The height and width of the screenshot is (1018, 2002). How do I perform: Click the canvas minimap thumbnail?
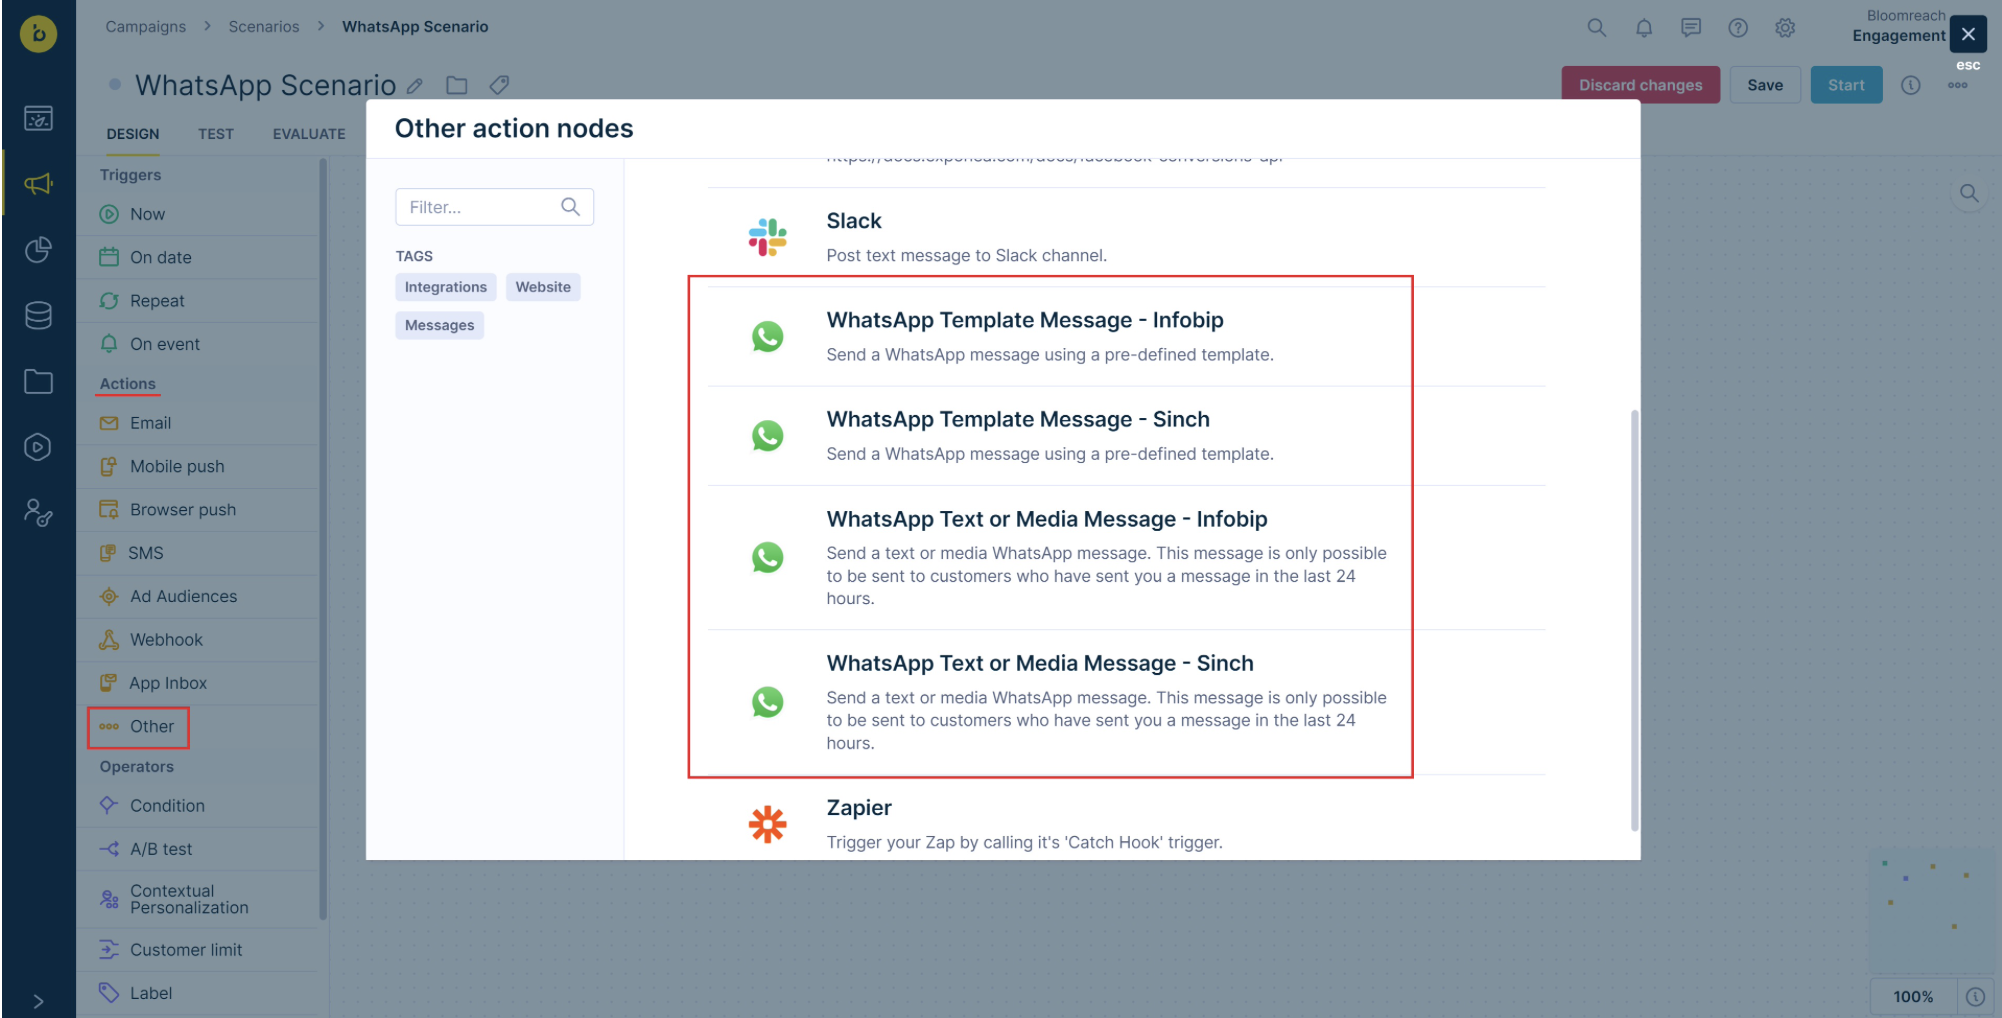click(1930, 911)
